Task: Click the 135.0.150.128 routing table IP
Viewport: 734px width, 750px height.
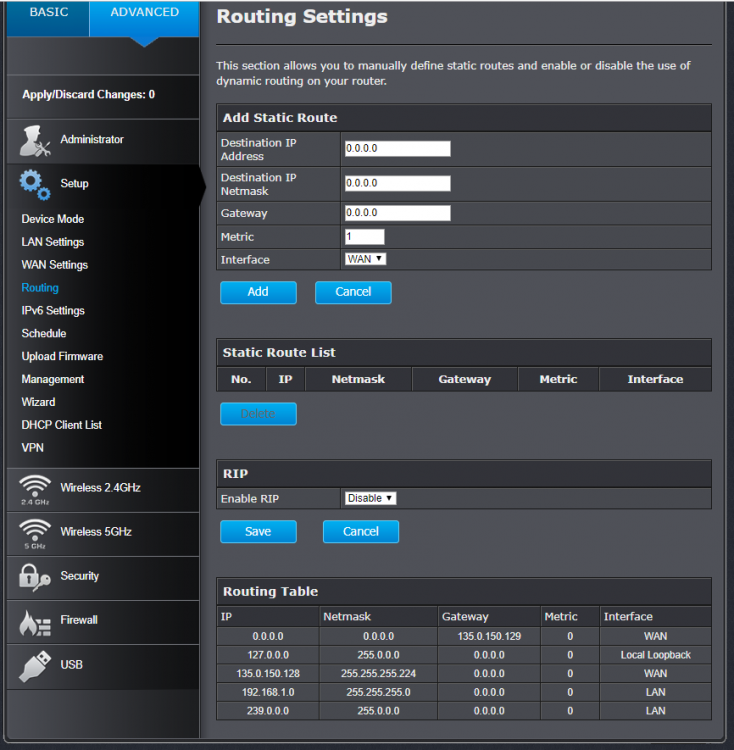Action: [x=268, y=674]
